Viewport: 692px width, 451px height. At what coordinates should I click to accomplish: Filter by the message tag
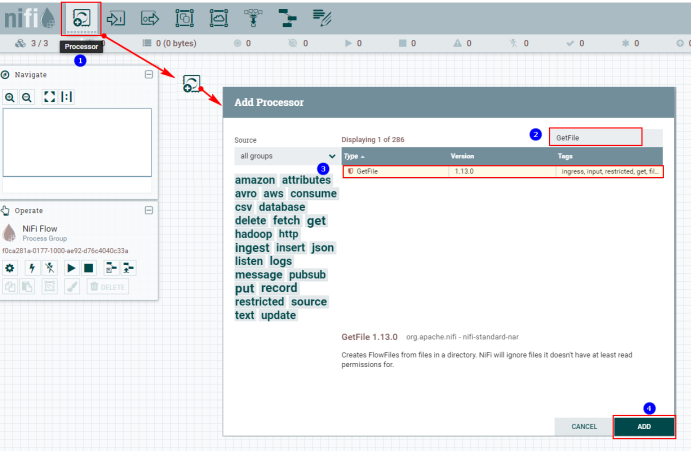[259, 274]
